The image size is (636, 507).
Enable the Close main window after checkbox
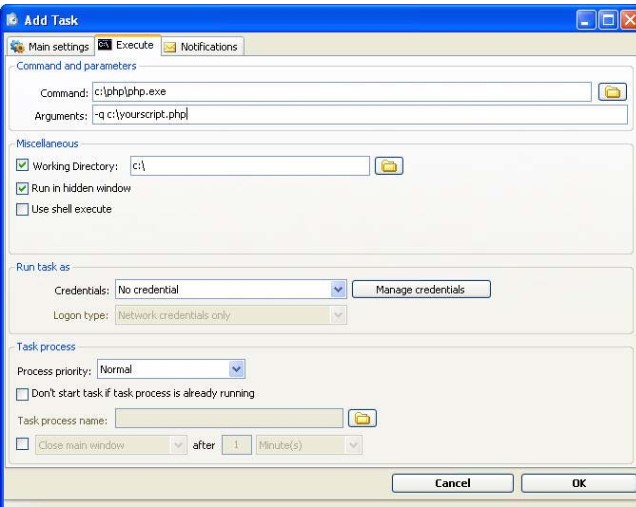pos(22,444)
